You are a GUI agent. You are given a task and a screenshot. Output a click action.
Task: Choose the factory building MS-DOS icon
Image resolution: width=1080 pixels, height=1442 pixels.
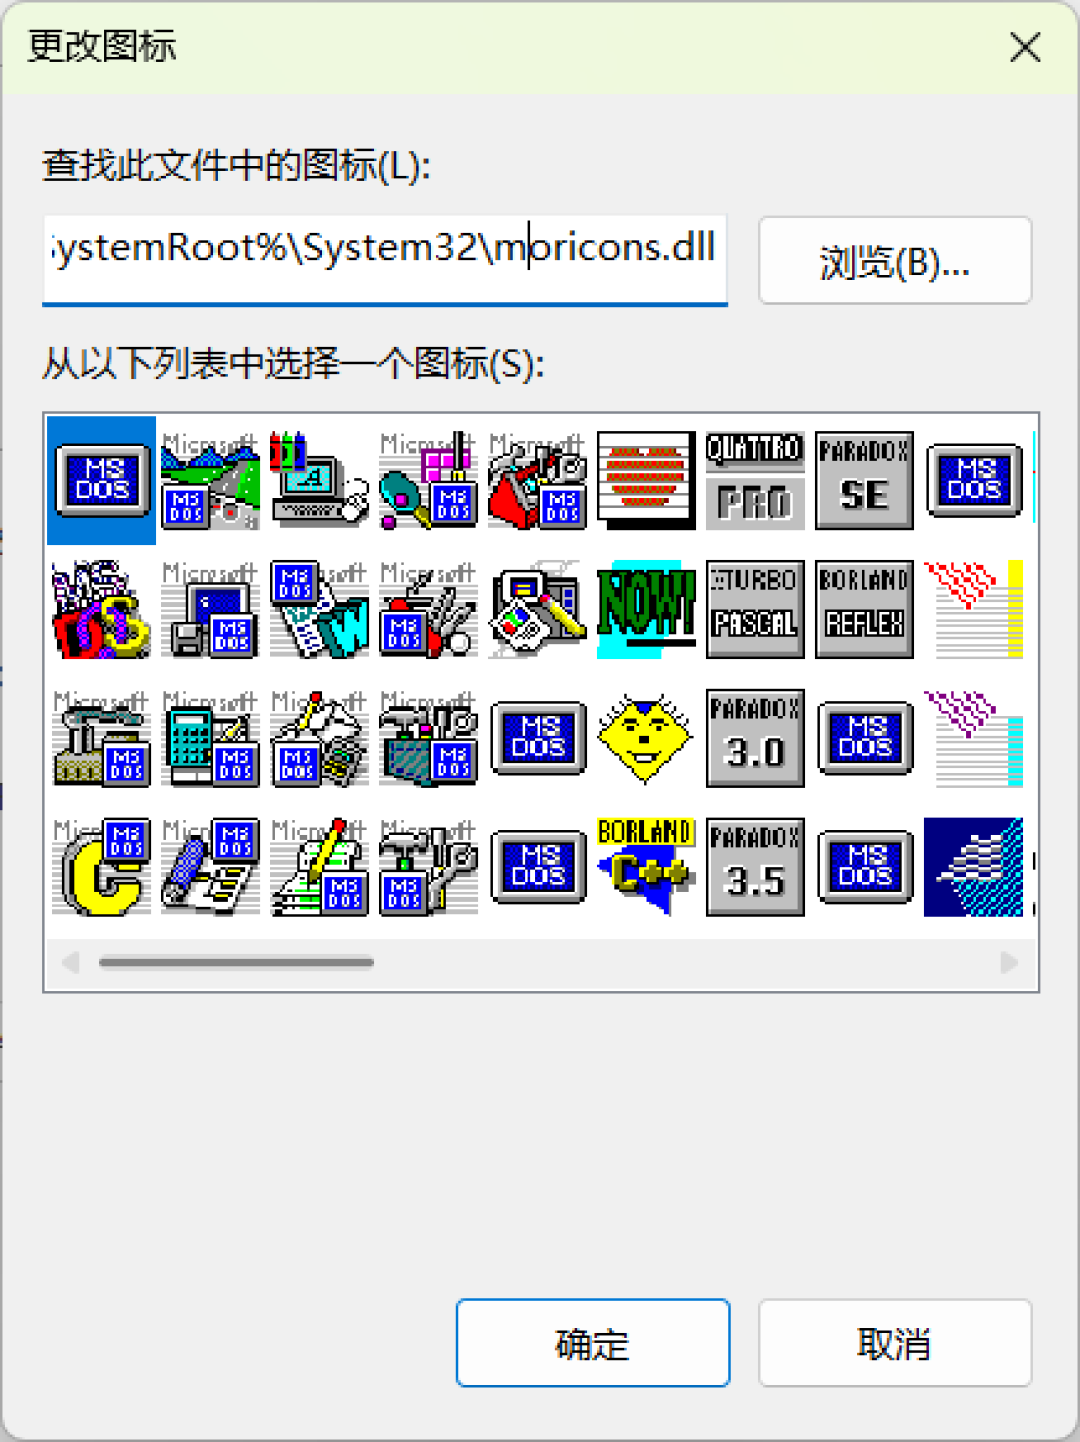pos(102,738)
